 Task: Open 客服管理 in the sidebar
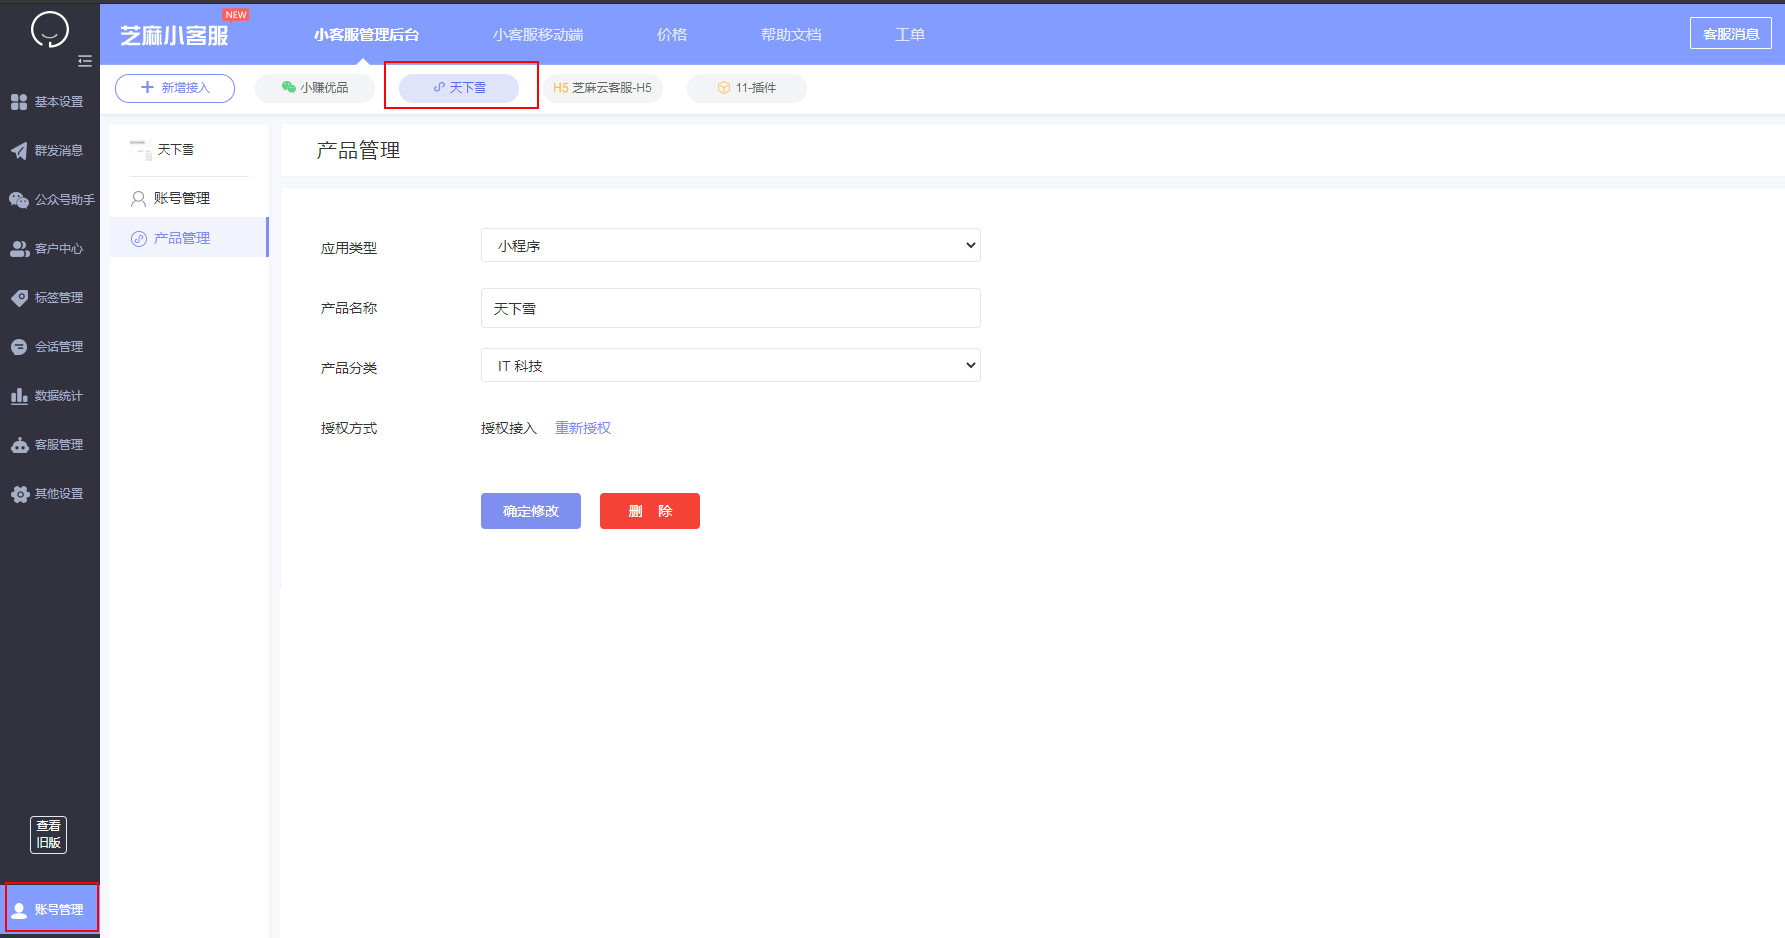[50, 445]
